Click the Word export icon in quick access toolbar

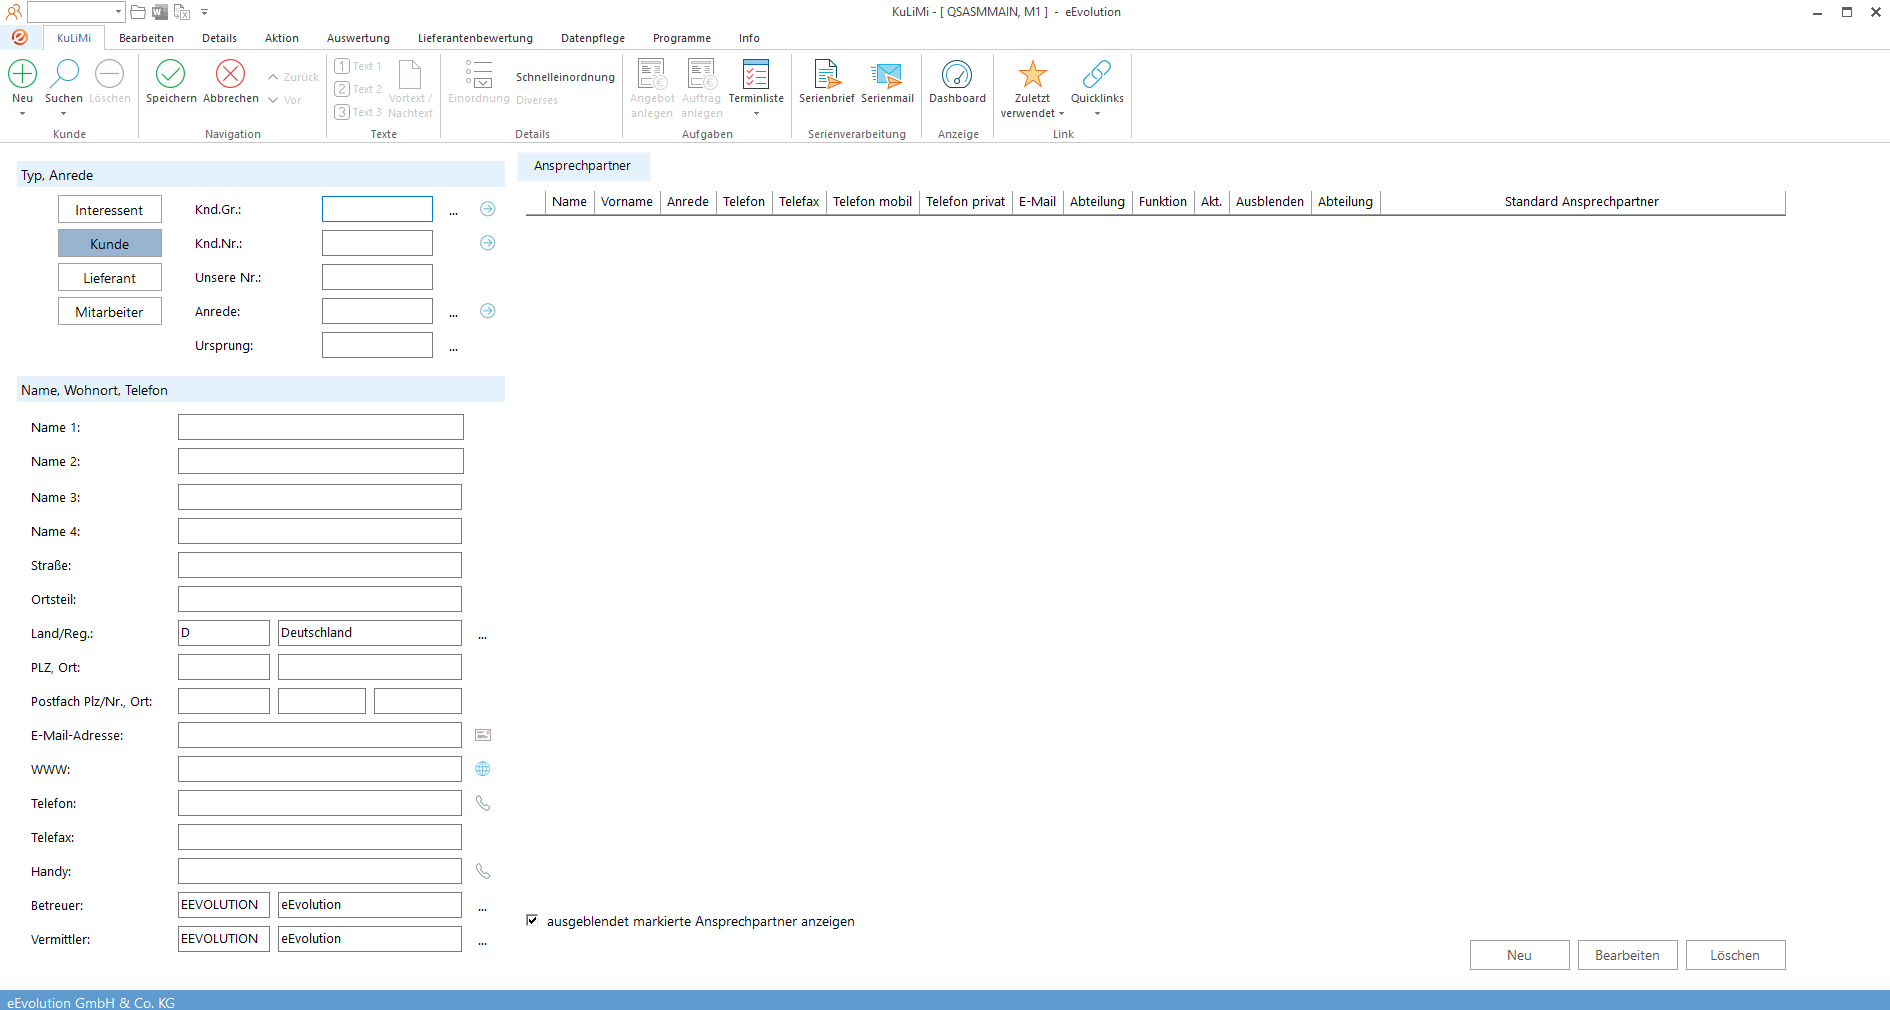160,12
